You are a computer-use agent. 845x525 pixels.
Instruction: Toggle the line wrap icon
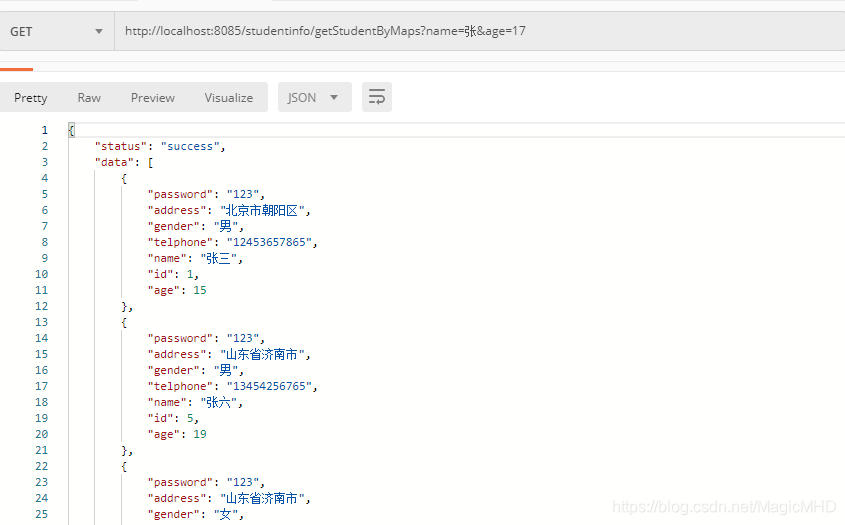(x=377, y=98)
